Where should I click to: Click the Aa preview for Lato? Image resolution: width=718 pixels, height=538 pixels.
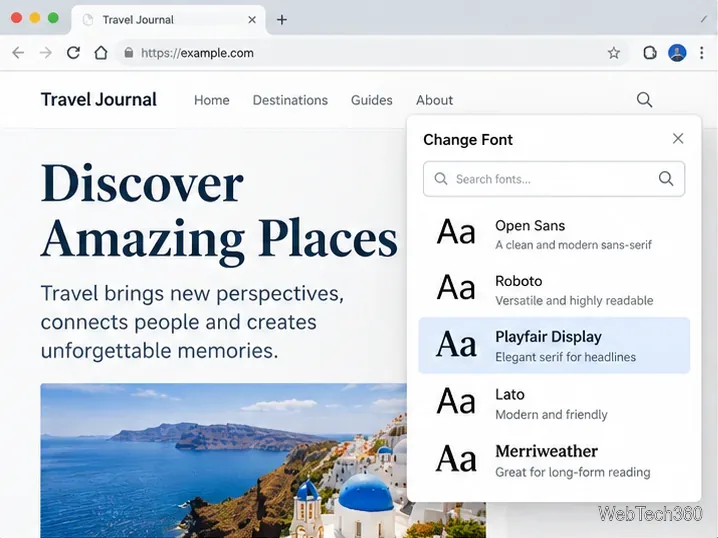[x=456, y=401]
